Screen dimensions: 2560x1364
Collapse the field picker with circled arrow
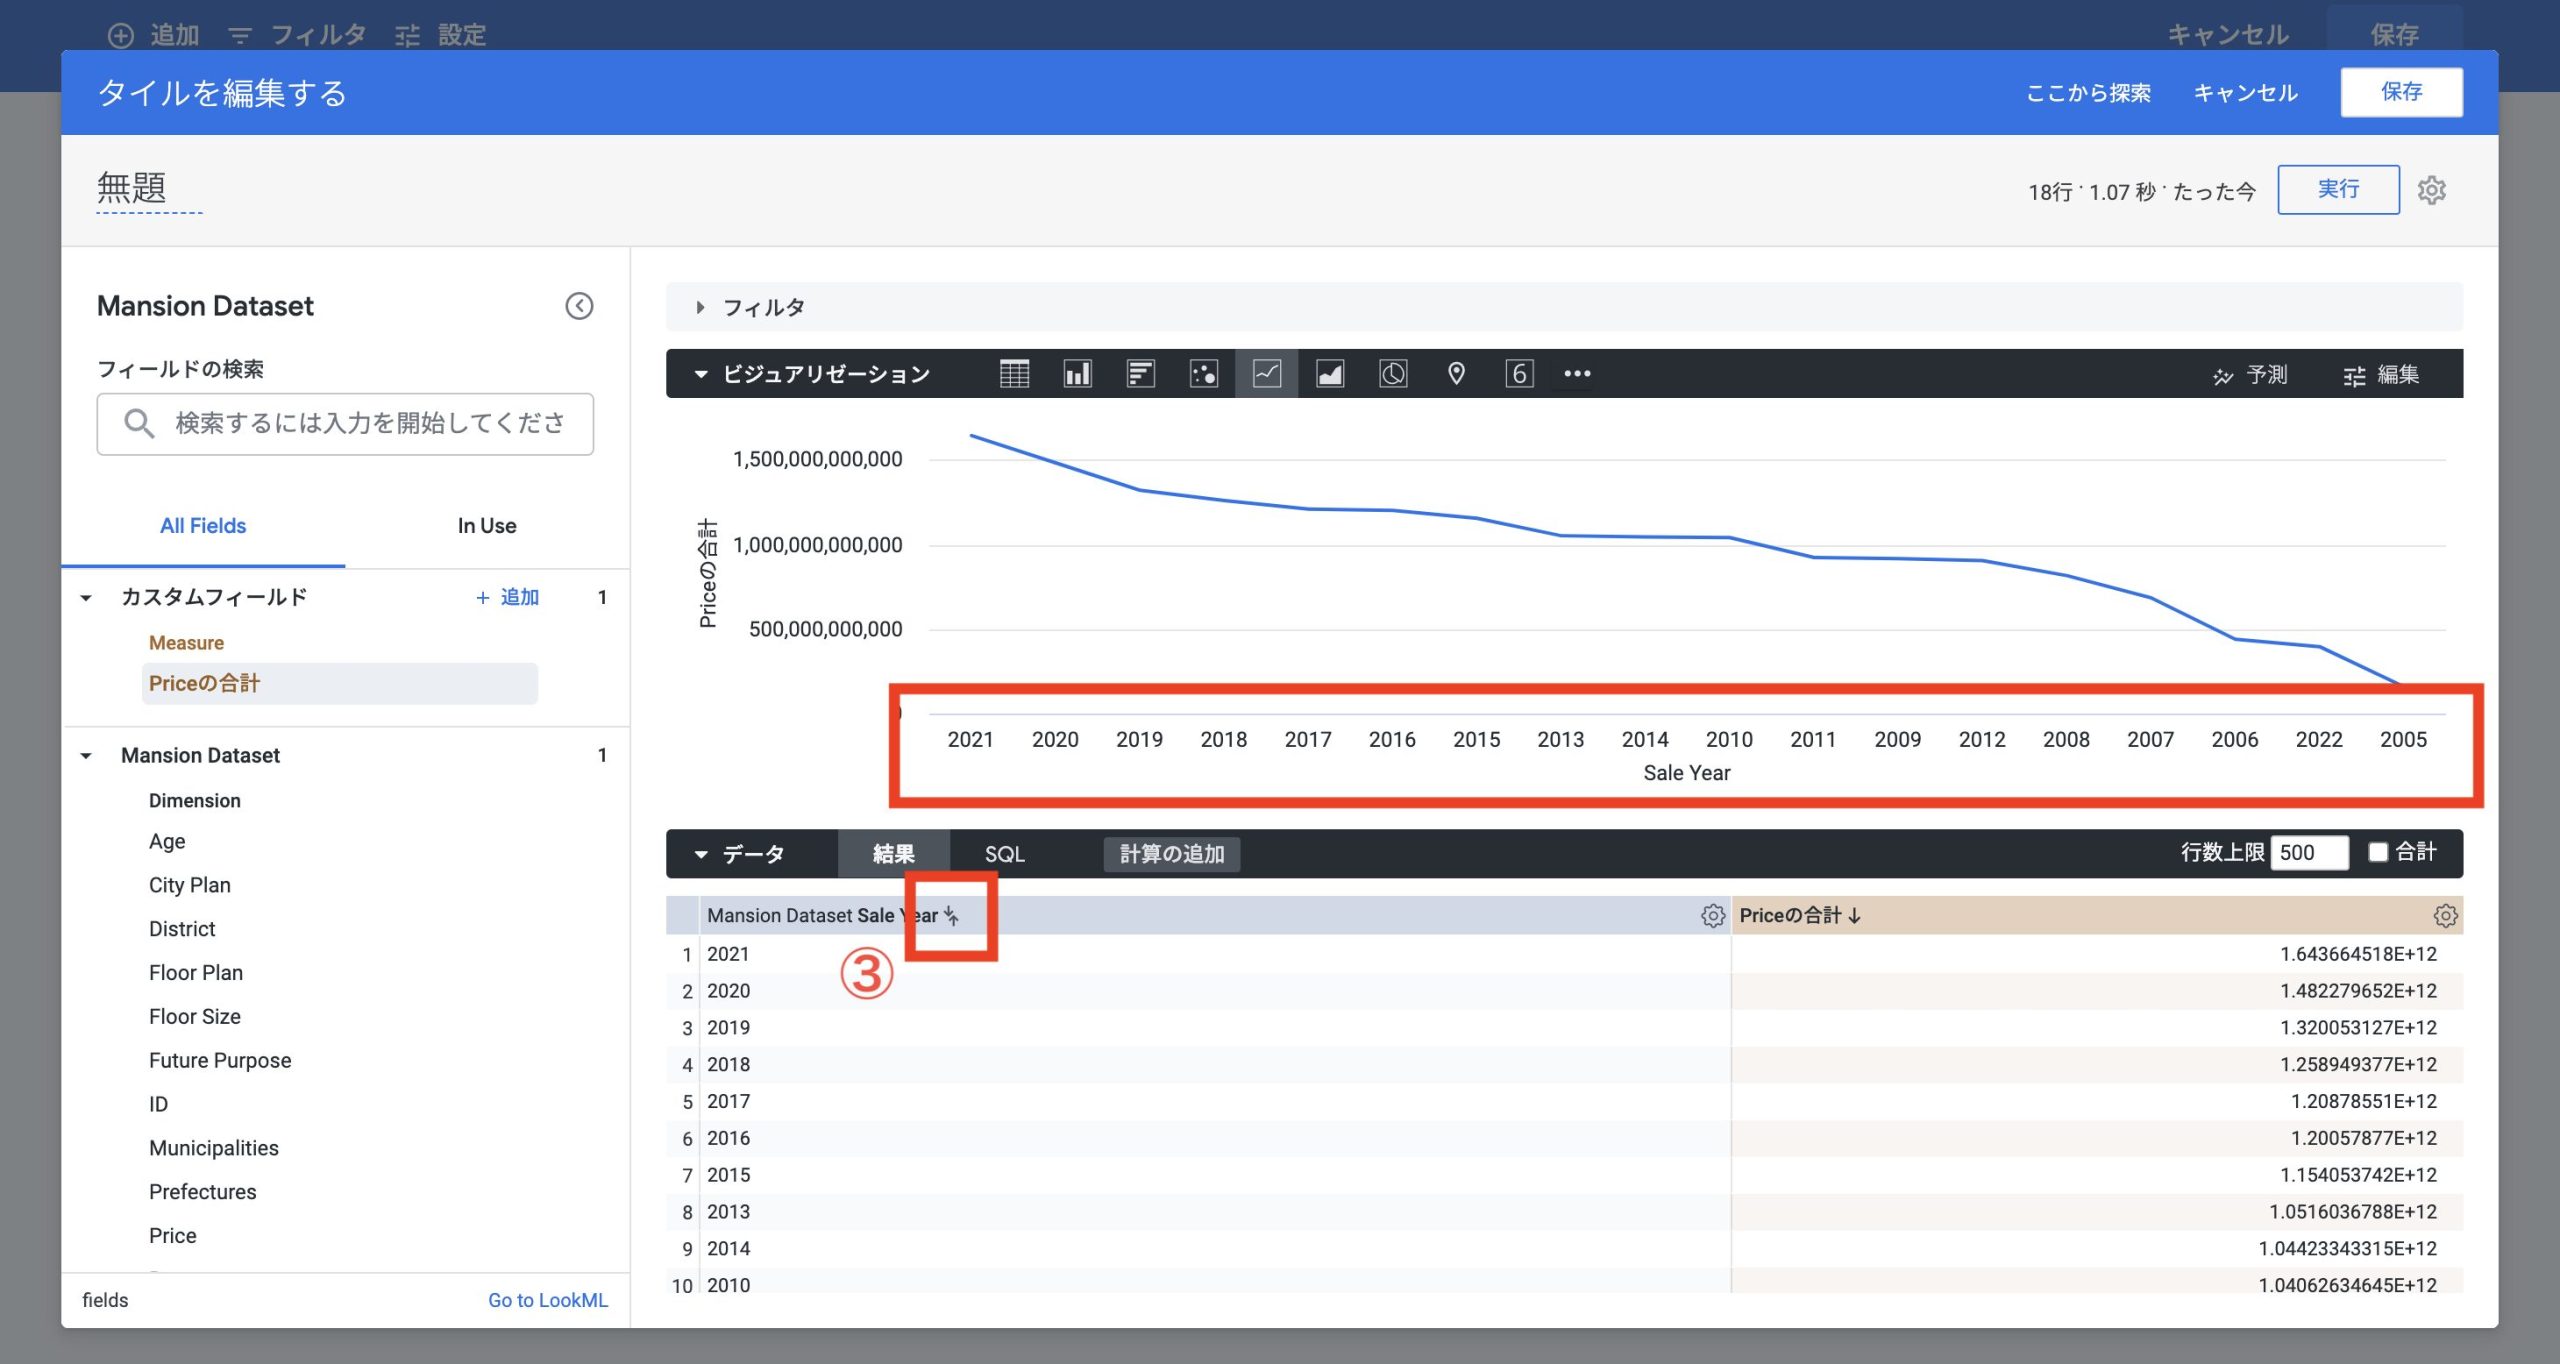click(x=579, y=306)
